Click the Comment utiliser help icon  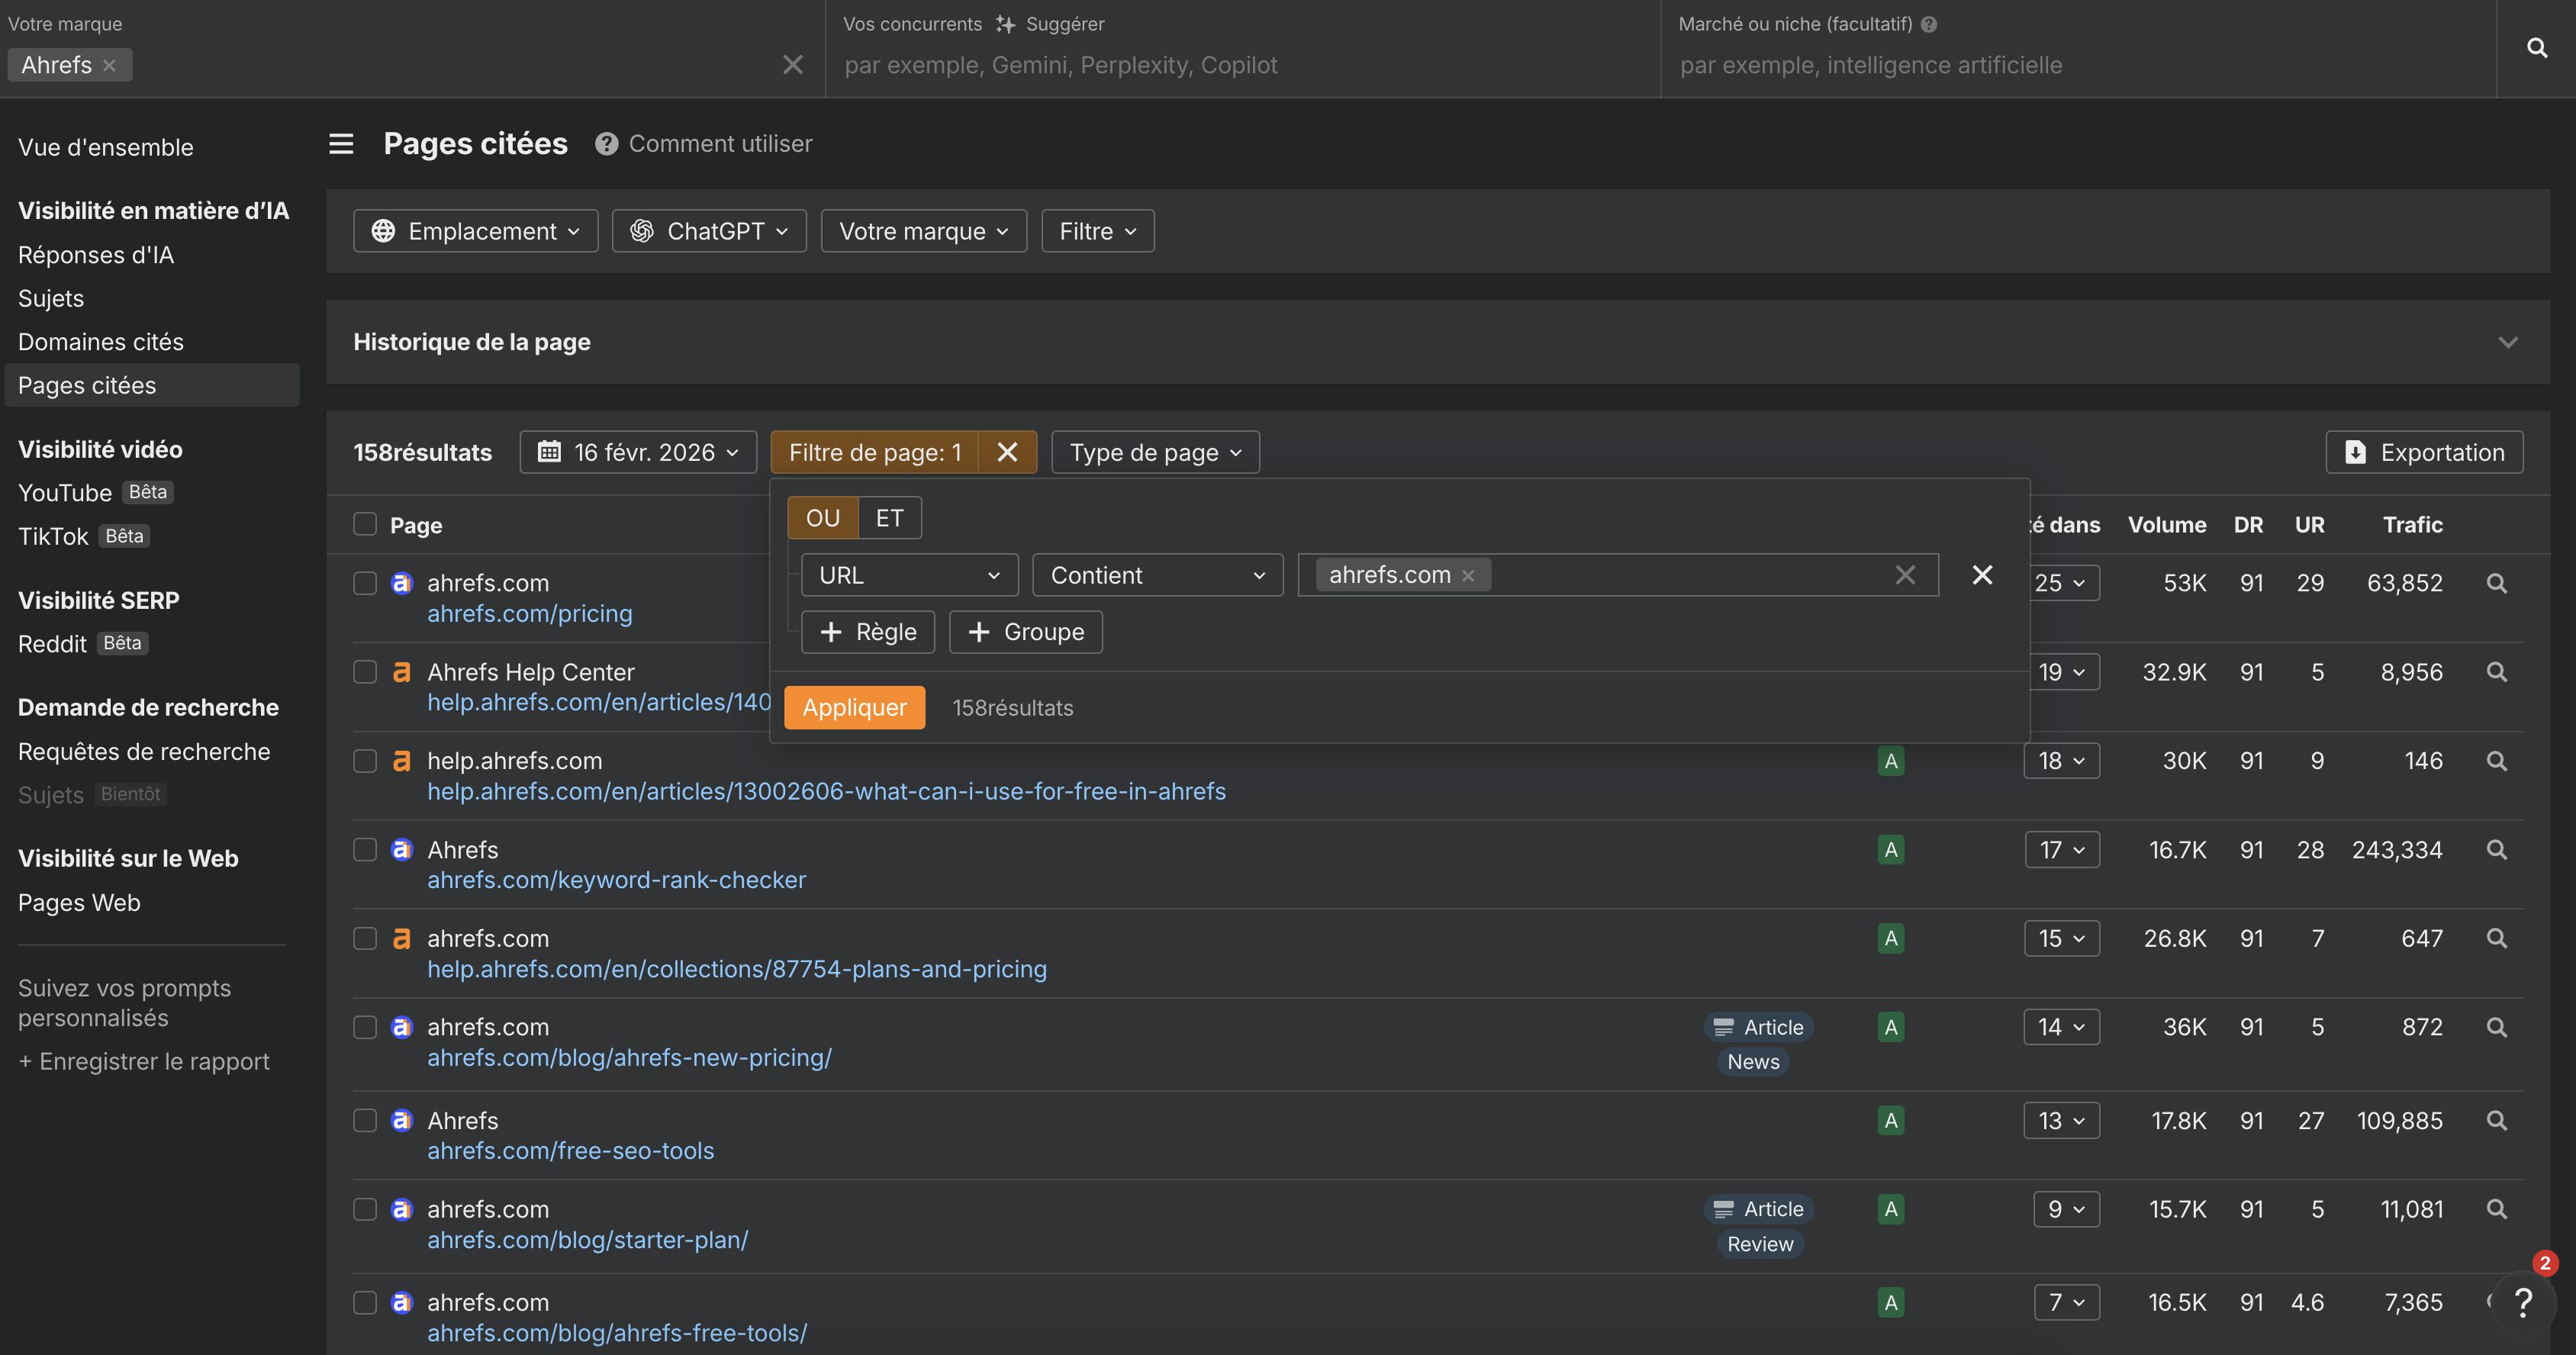point(606,144)
